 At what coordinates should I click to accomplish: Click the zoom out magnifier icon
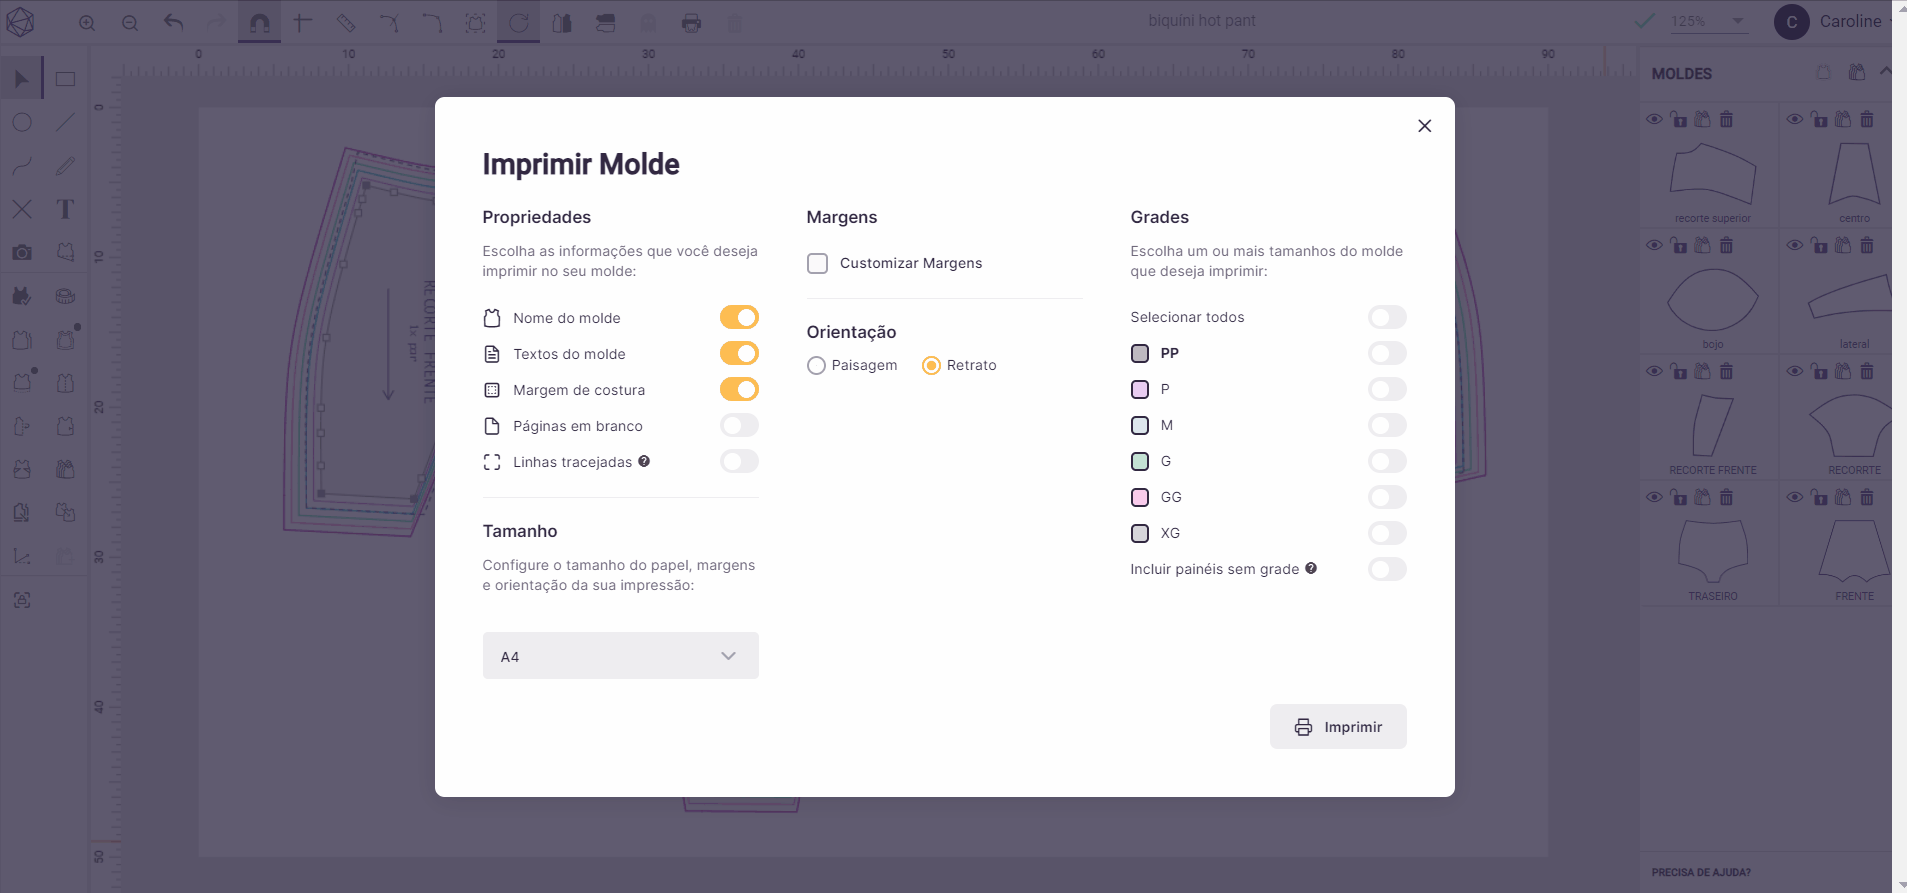click(x=130, y=23)
